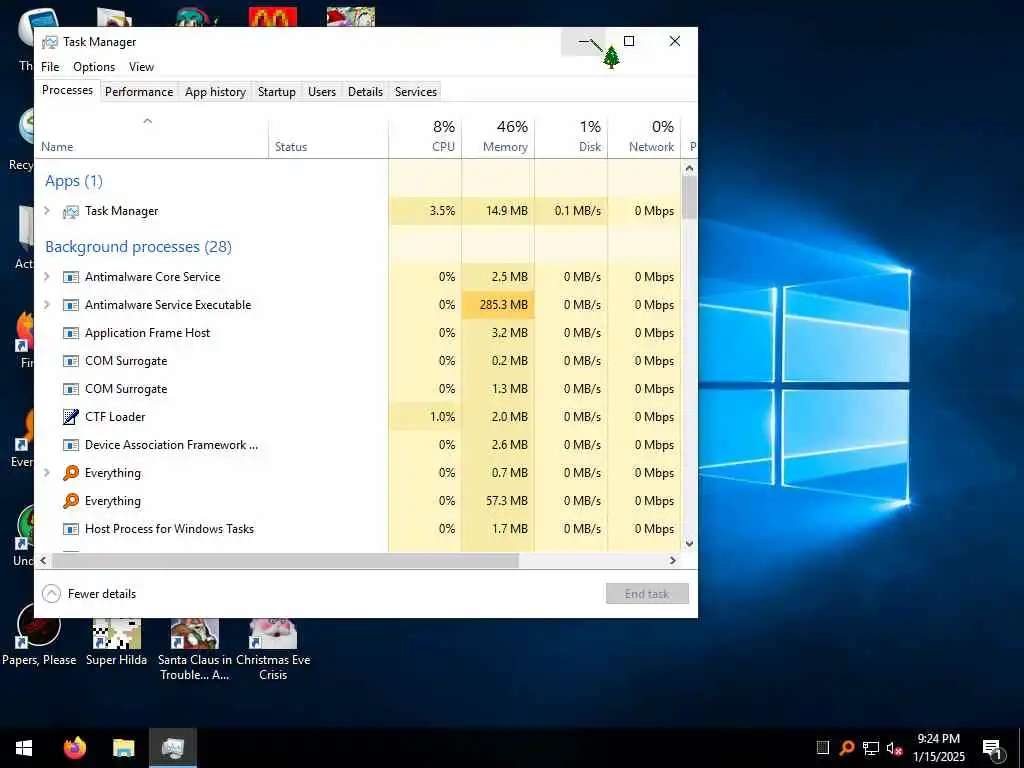The width and height of the screenshot is (1024, 768).
Task: Click the 57.3 MB Everything search icon
Action: (x=71, y=501)
